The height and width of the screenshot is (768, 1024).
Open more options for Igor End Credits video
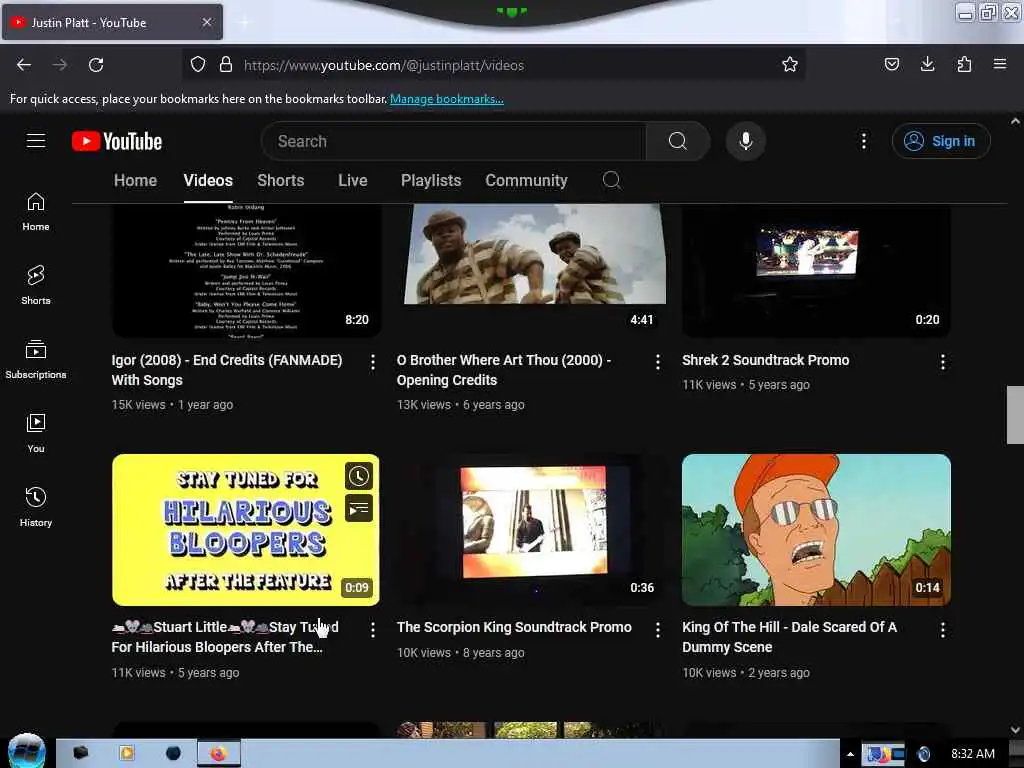click(373, 362)
